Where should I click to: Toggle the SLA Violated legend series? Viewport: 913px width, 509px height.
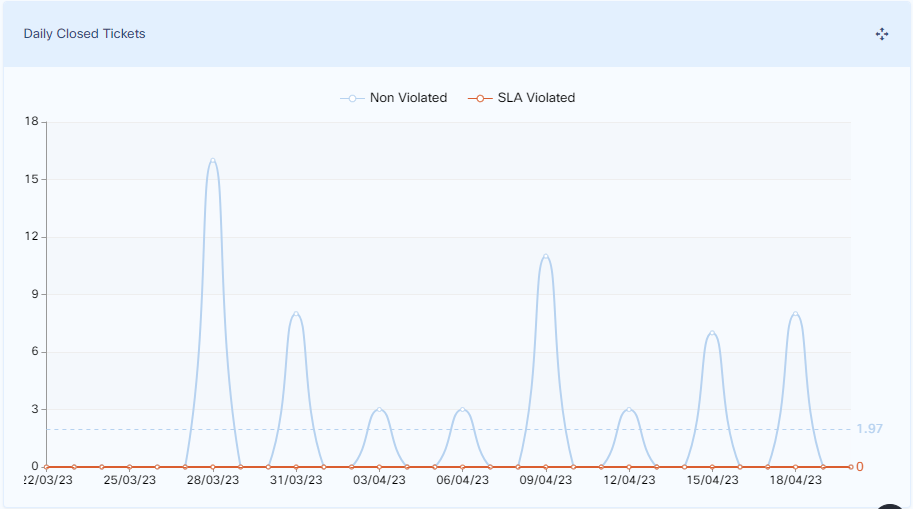click(536, 98)
